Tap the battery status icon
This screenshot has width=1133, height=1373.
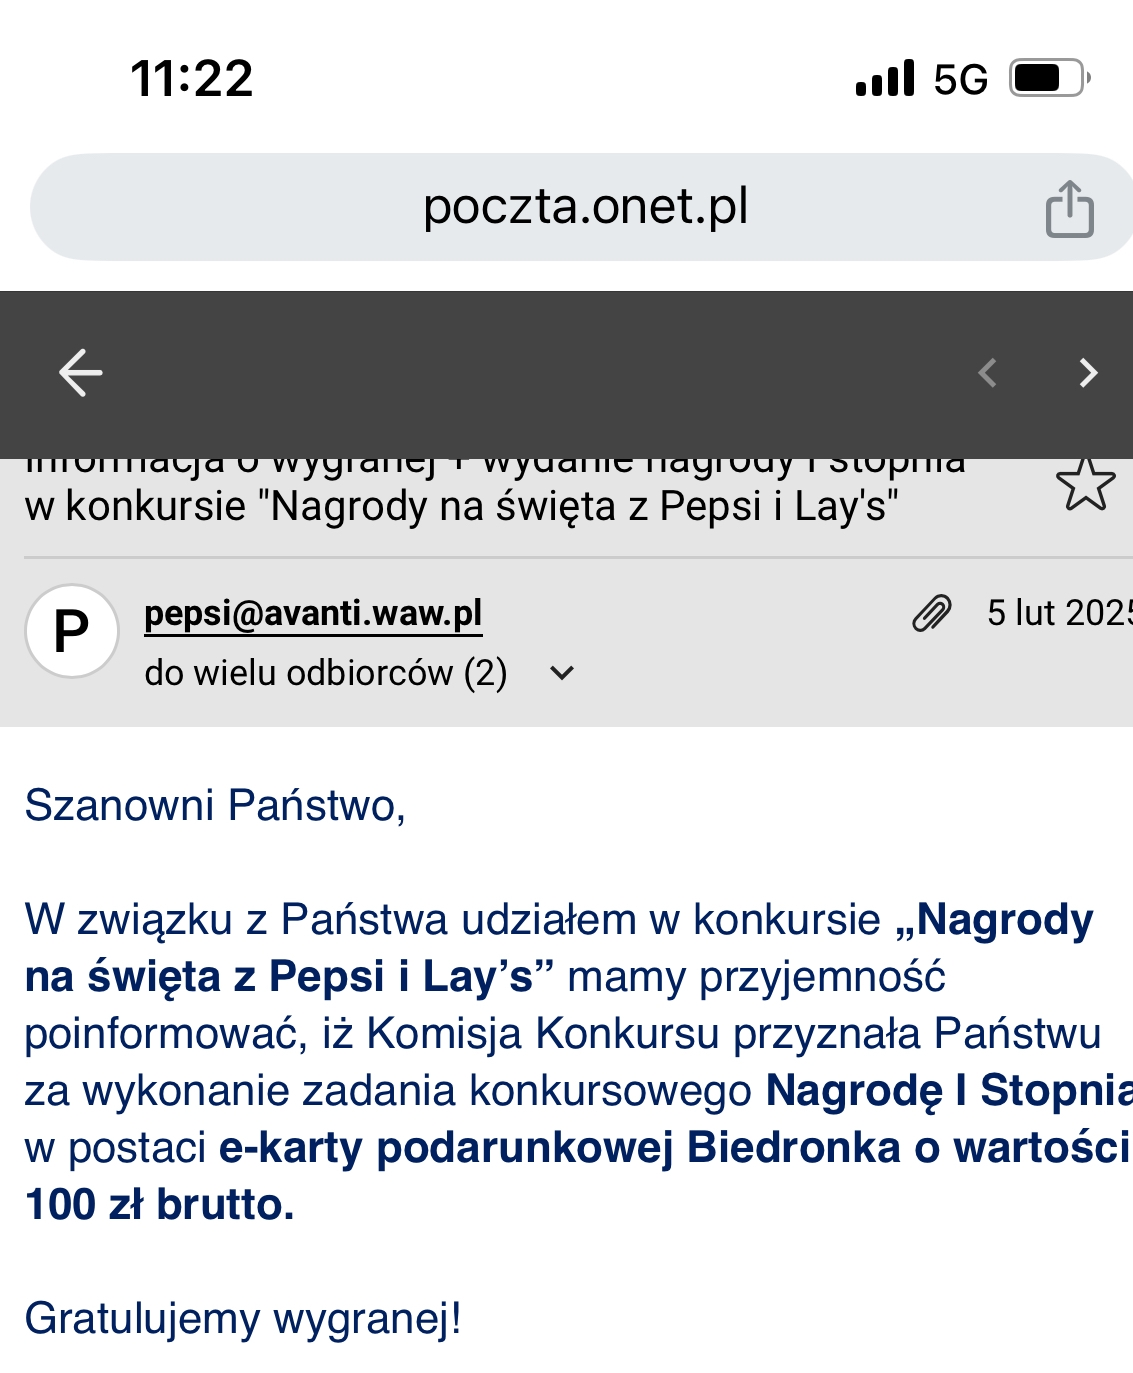[1048, 78]
